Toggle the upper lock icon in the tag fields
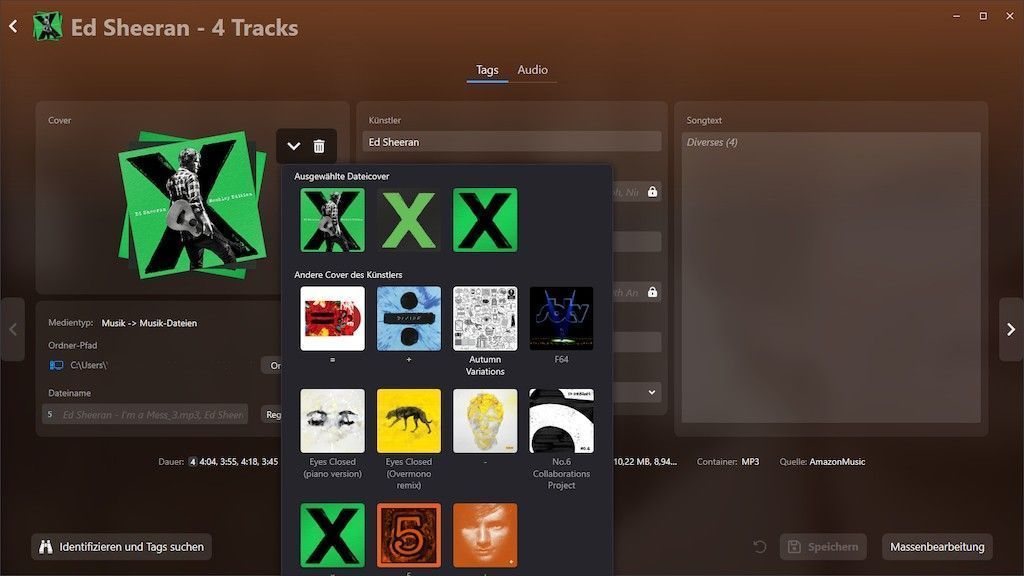 click(x=652, y=191)
